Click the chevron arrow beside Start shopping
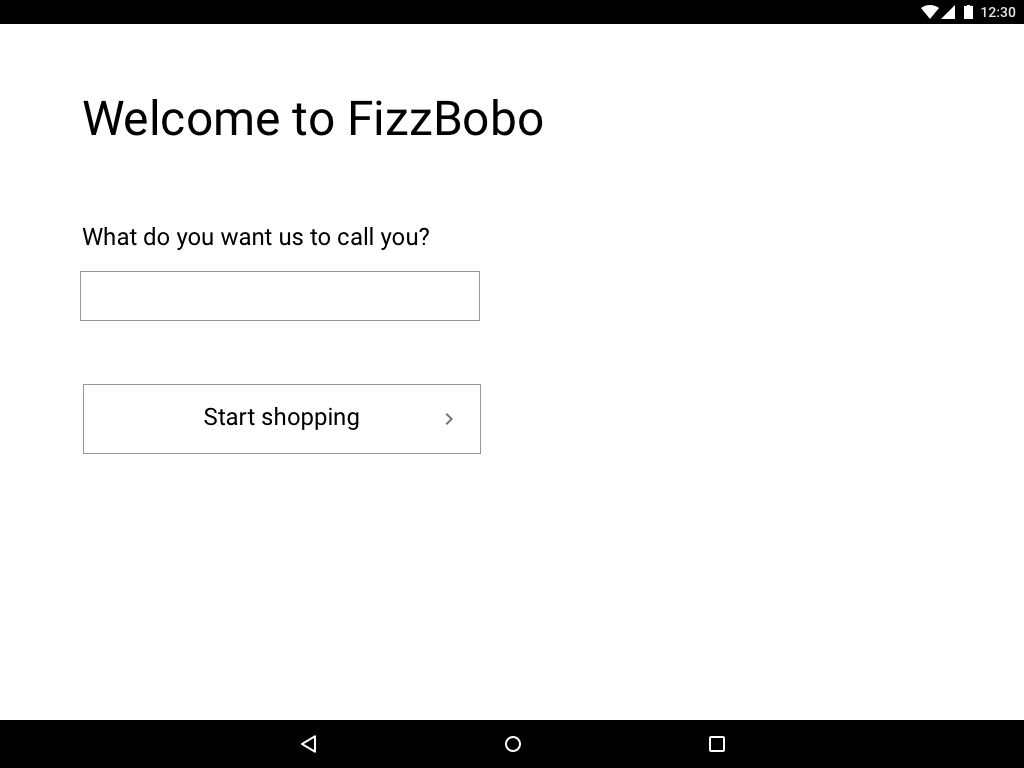1024x768 pixels. 449,419
